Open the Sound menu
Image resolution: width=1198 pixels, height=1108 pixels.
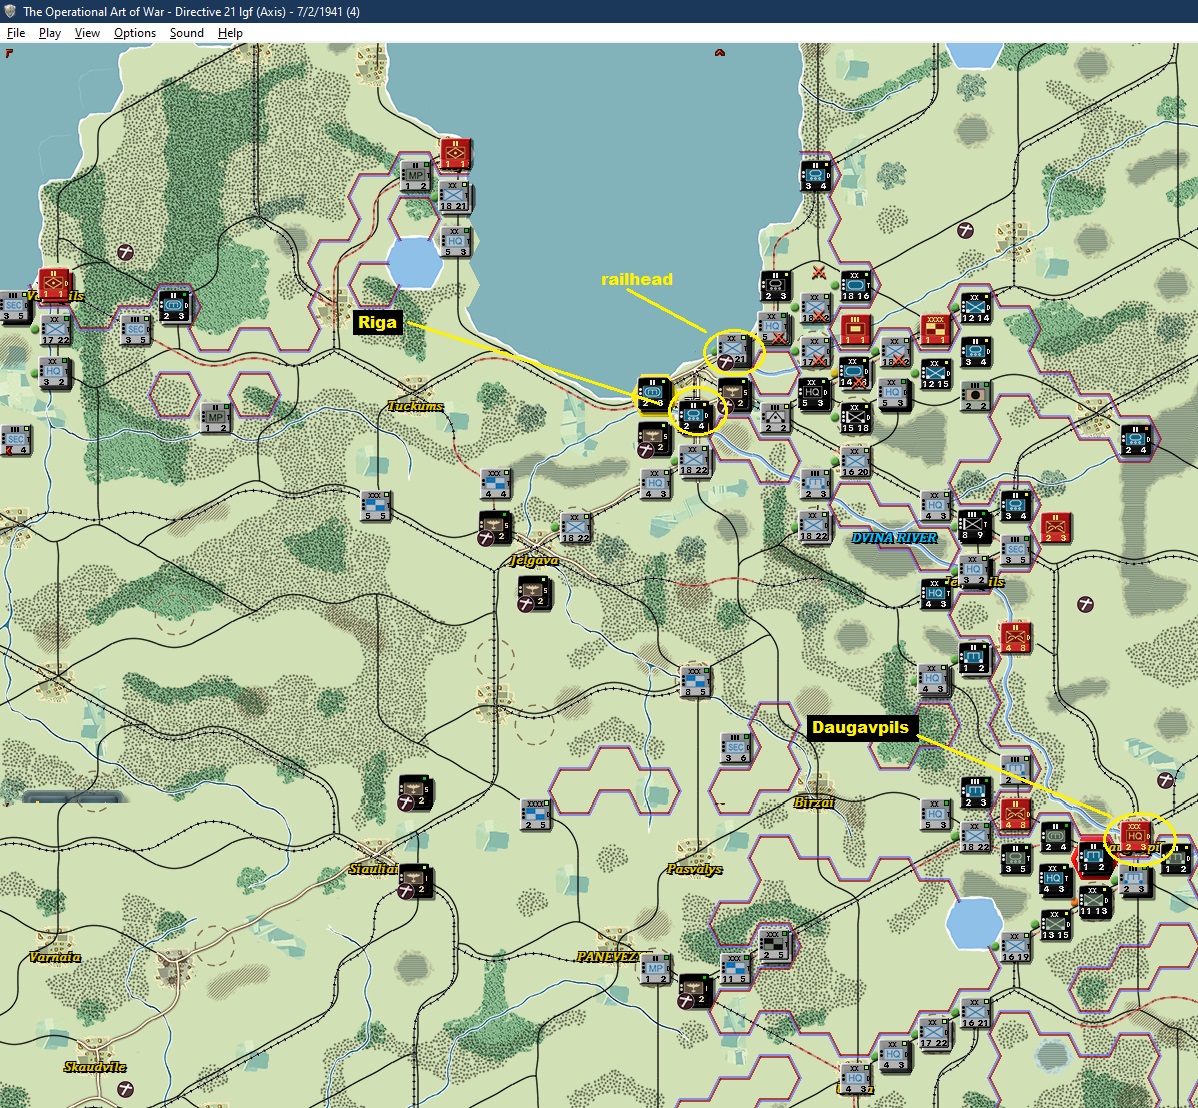coord(186,33)
